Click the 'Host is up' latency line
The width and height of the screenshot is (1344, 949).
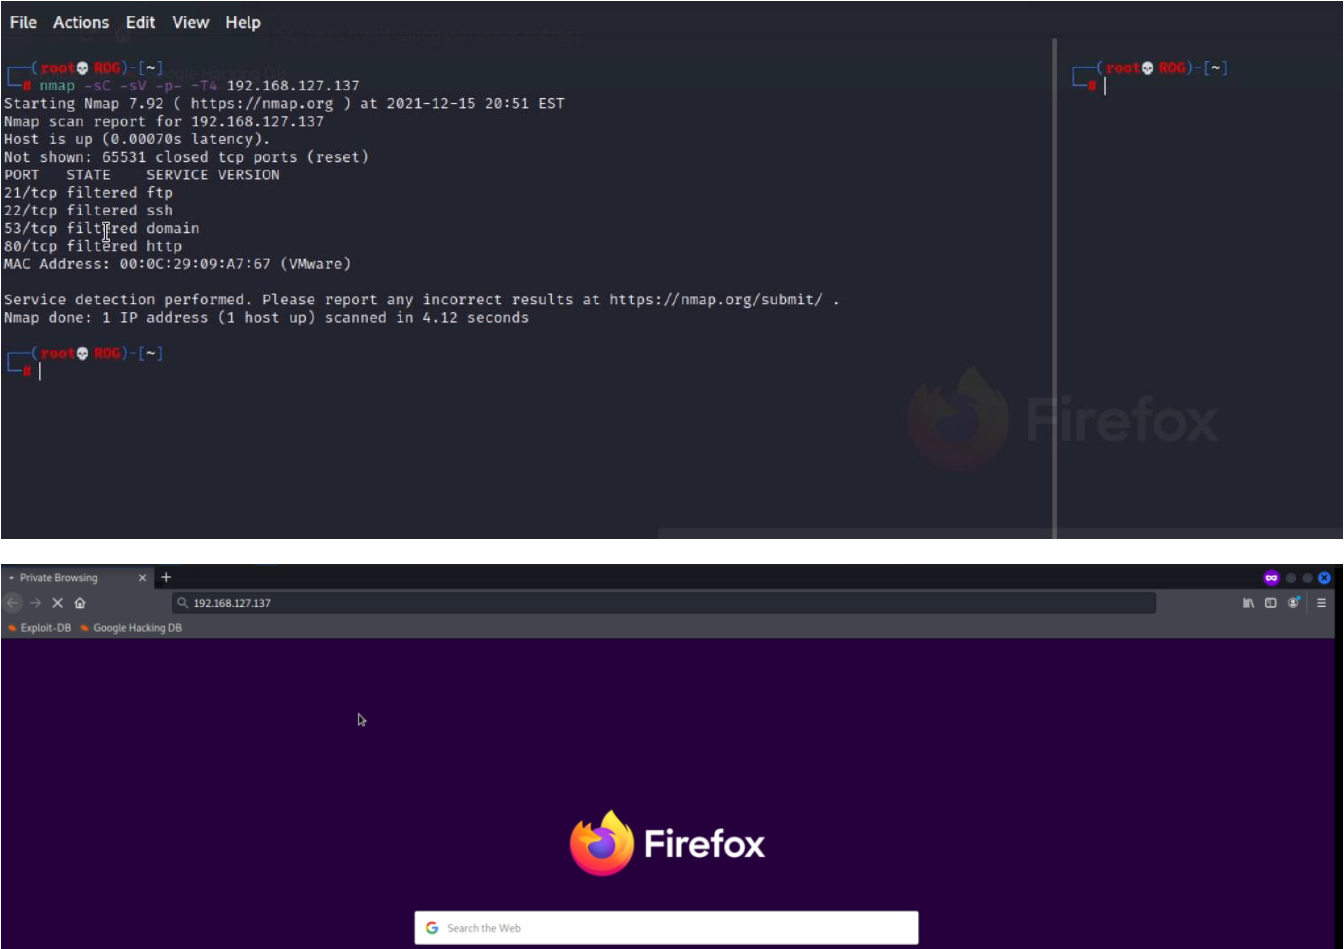coord(137,139)
